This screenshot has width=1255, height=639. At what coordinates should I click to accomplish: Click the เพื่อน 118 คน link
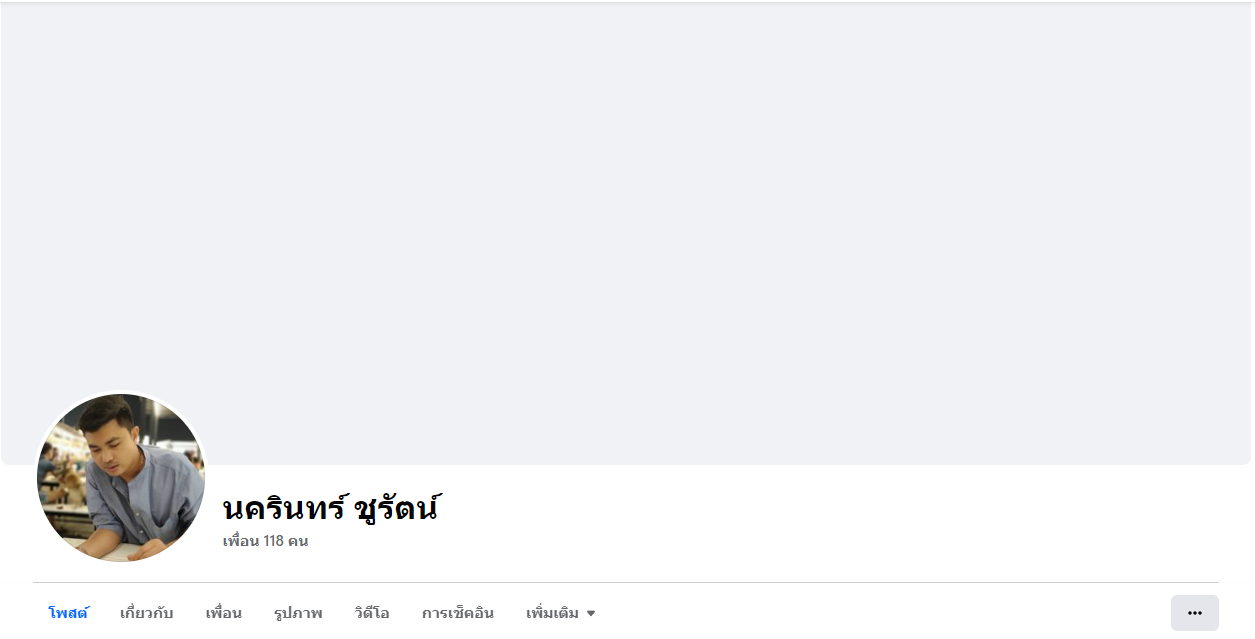[265, 541]
